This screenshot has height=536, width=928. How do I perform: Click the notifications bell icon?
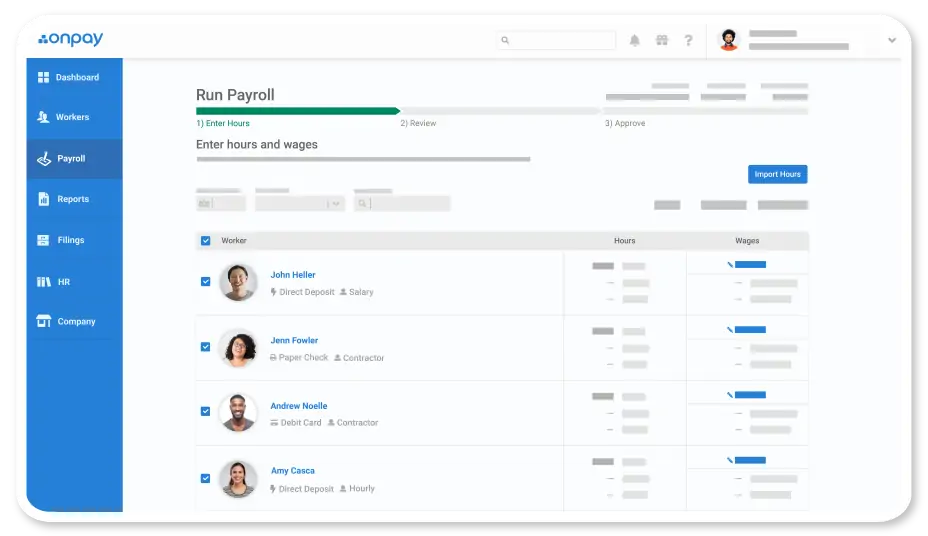634,41
